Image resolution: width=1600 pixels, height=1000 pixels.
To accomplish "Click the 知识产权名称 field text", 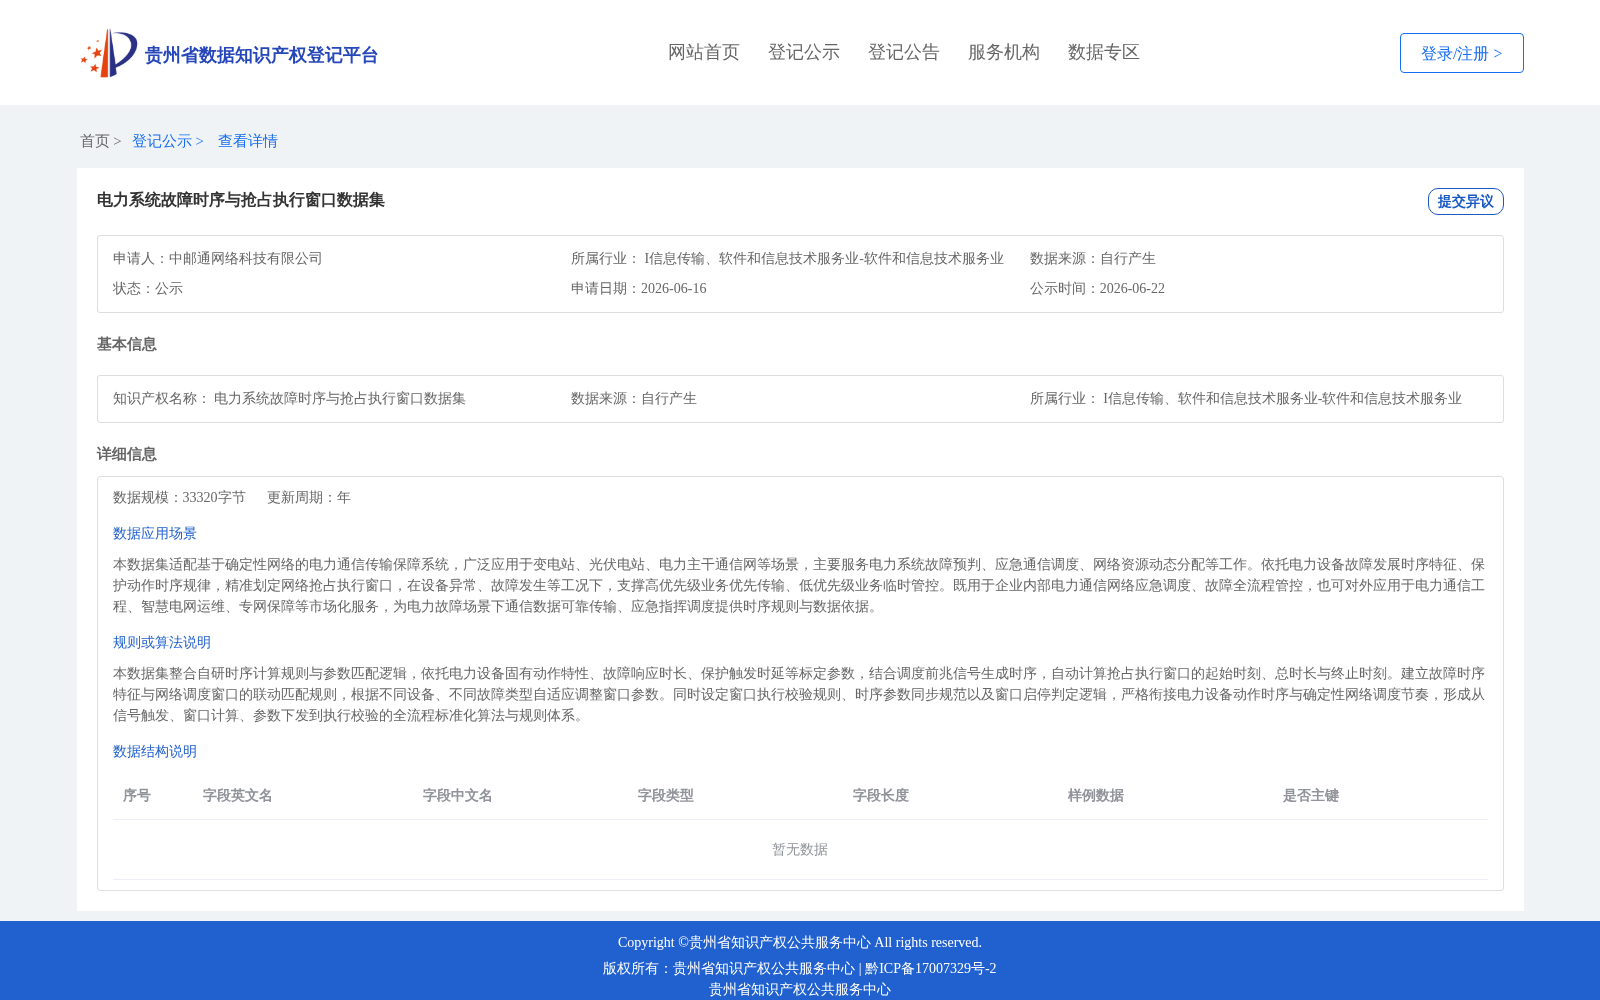I will click(289, 398).
